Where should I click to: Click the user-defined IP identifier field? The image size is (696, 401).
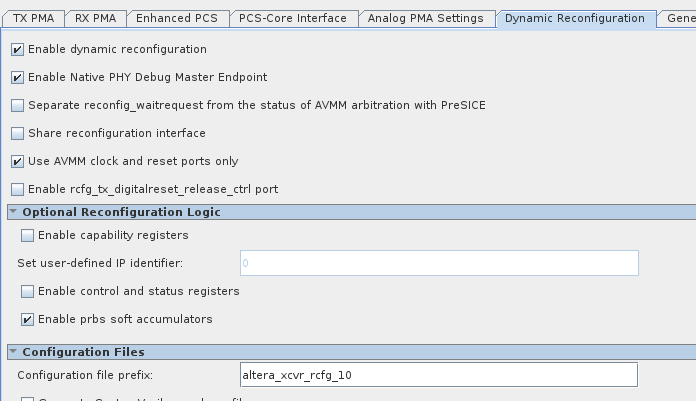pos(438,263)
